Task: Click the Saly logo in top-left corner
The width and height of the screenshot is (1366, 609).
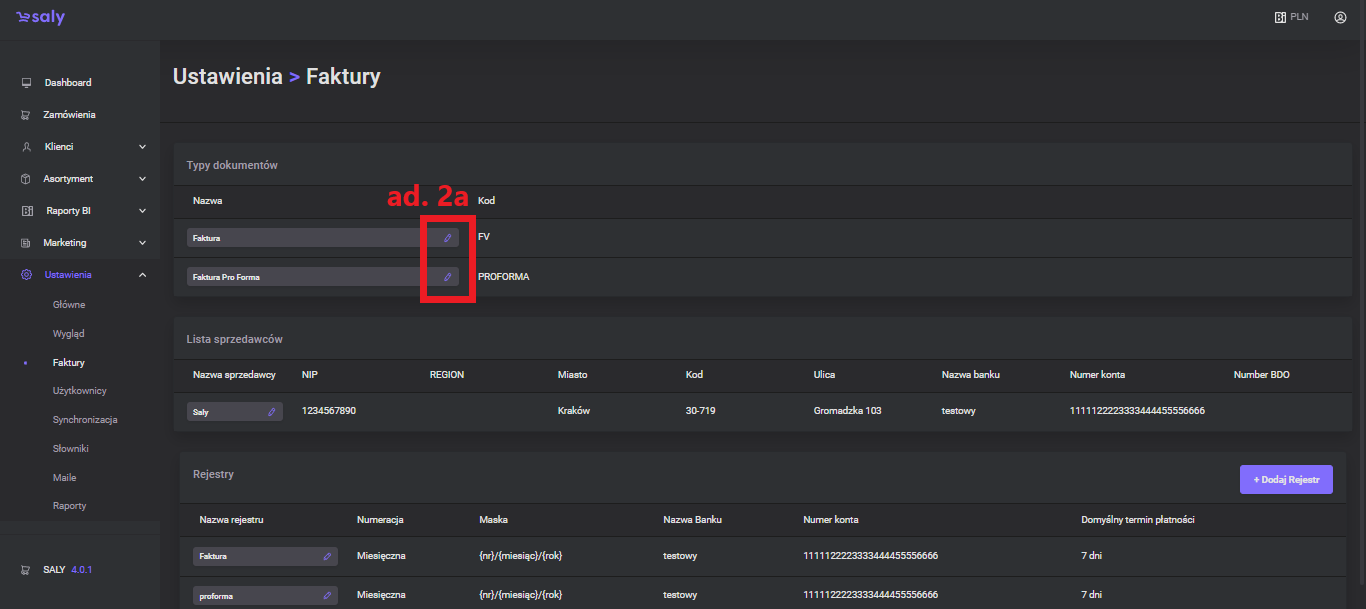Action: tap(40, 18)
